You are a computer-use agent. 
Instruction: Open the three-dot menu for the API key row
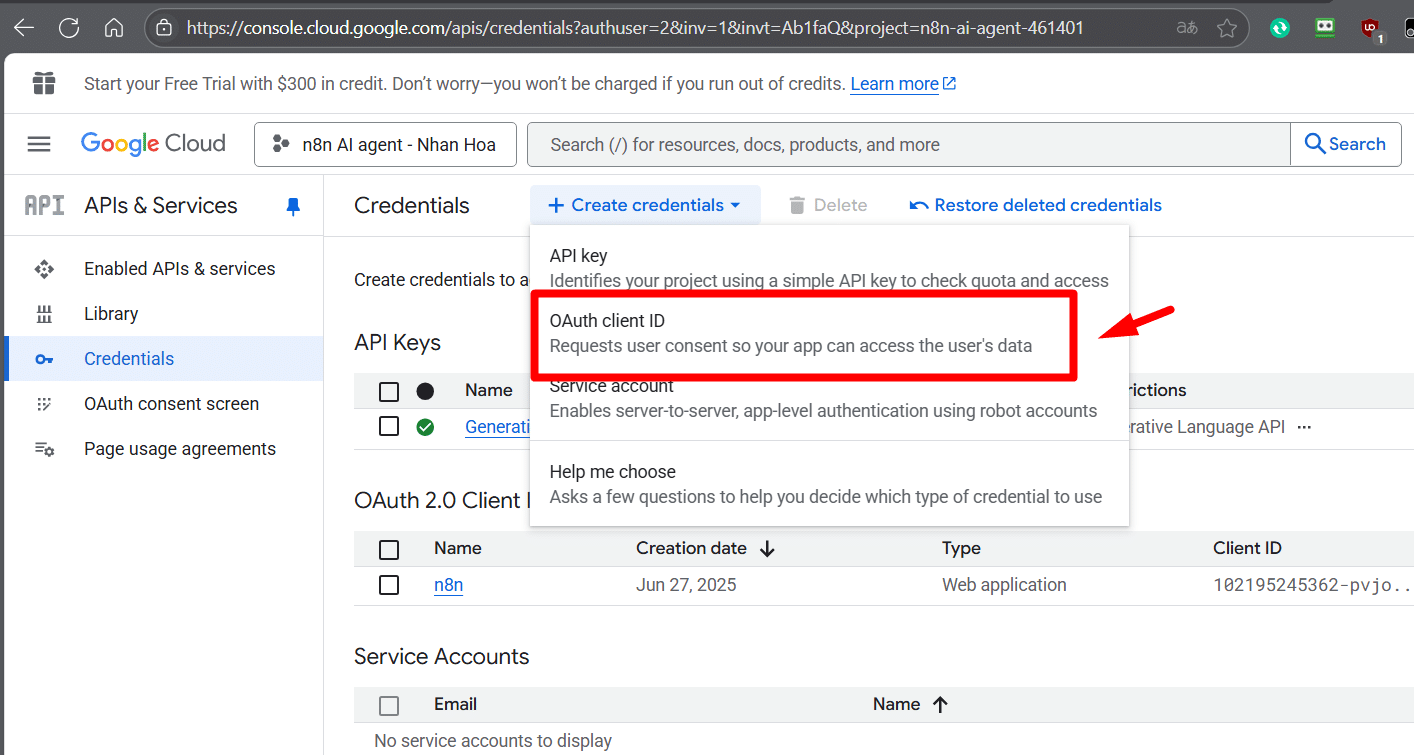click(x=1304, y=427)
